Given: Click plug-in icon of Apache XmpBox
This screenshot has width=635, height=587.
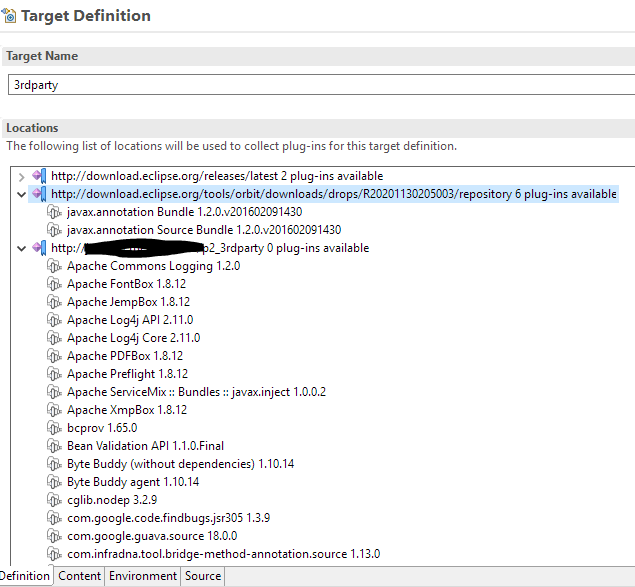Looking at the screenshot, I should 54,410.
